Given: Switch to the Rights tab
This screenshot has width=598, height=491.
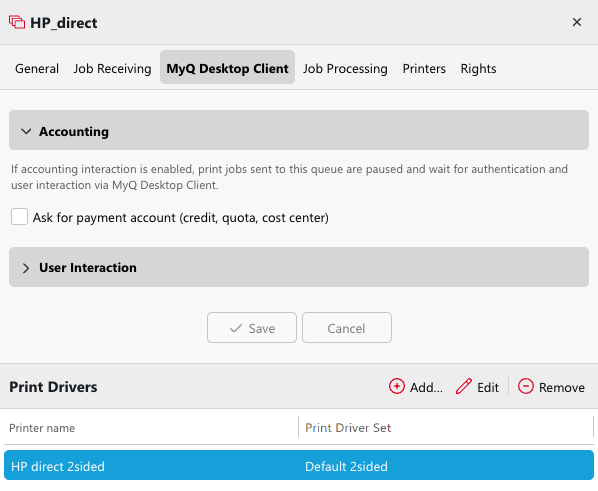Looking at the screenshot, I should tap(478, 69).
